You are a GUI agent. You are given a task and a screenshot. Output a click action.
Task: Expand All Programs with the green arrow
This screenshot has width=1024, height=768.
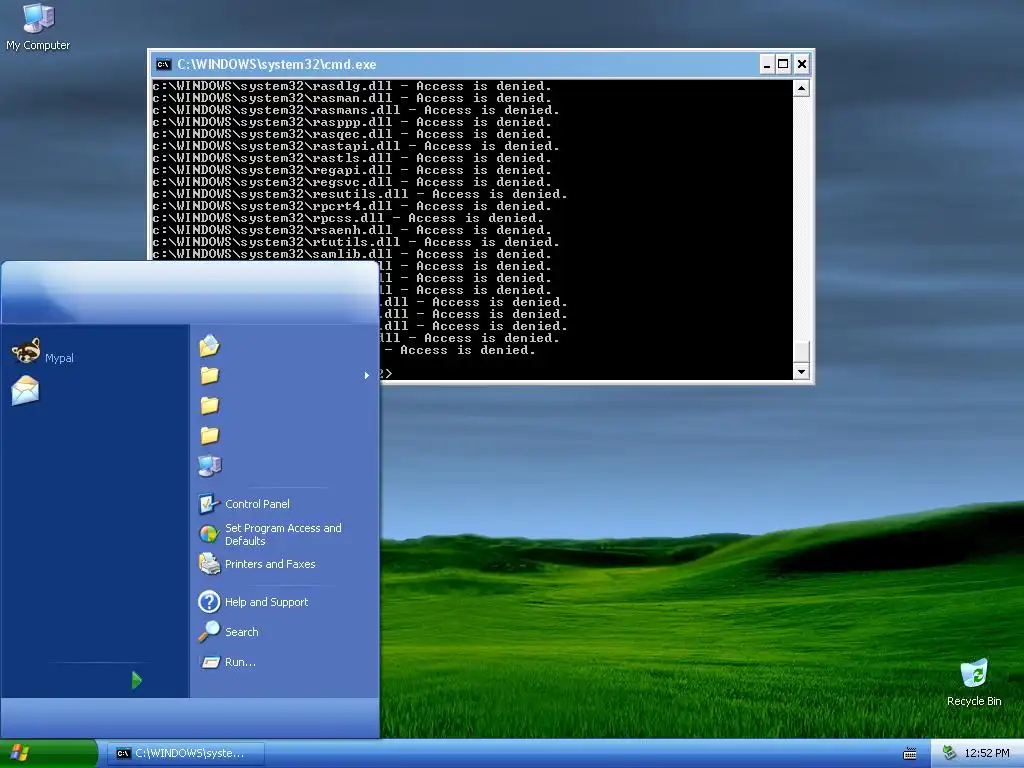(x=136, y=680)
